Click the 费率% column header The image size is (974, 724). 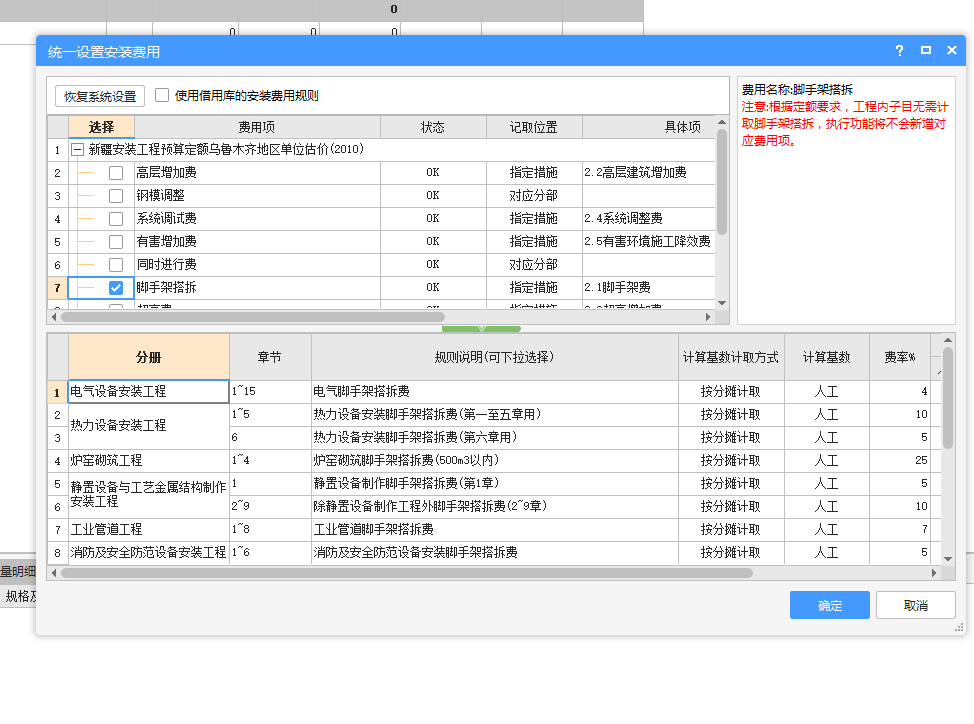(x=899, y=357)
